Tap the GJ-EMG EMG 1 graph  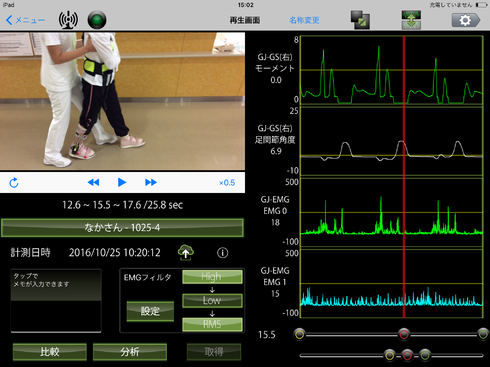[392, 283]
